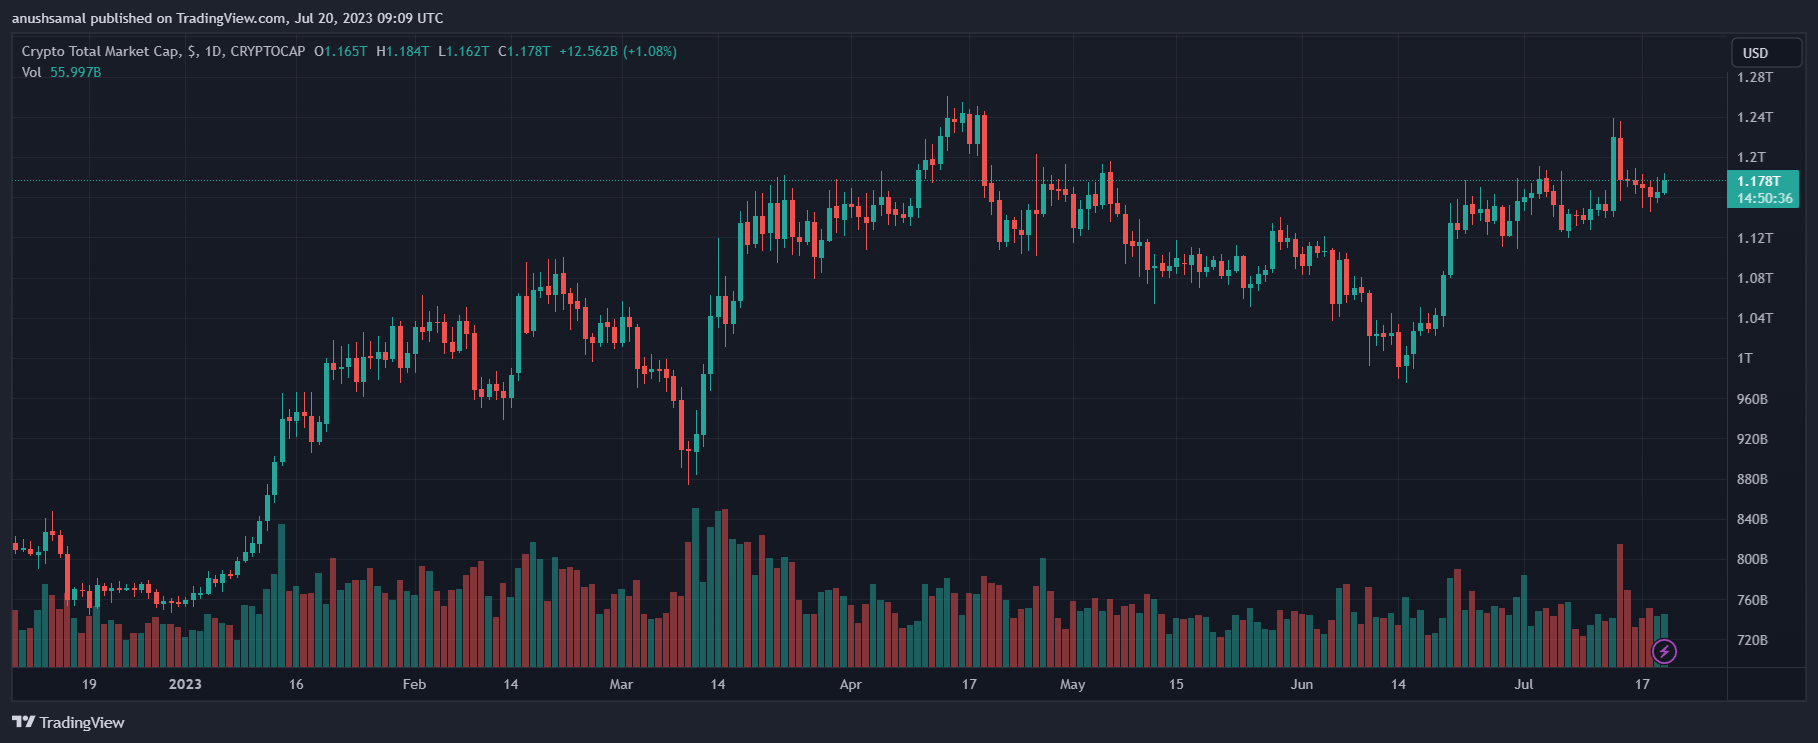
Task: Click the open value O1.165T in legend
Action: (340, 51)
